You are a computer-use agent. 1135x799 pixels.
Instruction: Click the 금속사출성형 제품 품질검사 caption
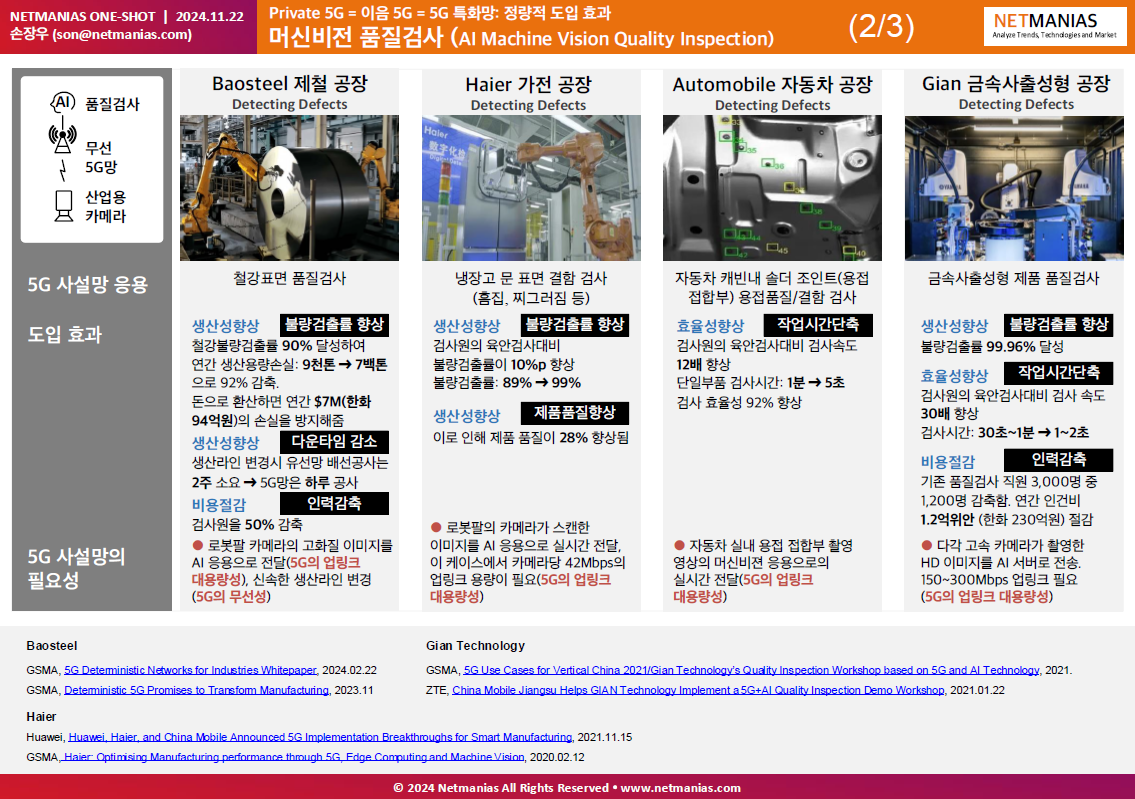pyautogui.click(x=1014, y=278)
